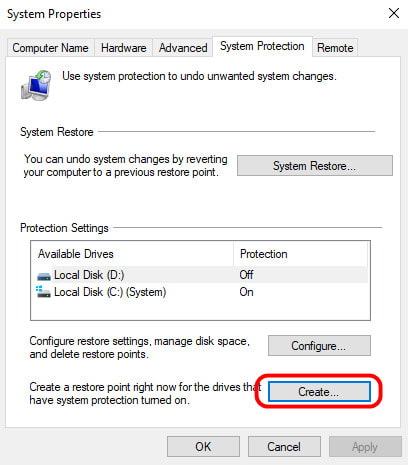Open the System Restore wizard button
The height and width of the screenshot is (465, 408).
coord(315,165)
